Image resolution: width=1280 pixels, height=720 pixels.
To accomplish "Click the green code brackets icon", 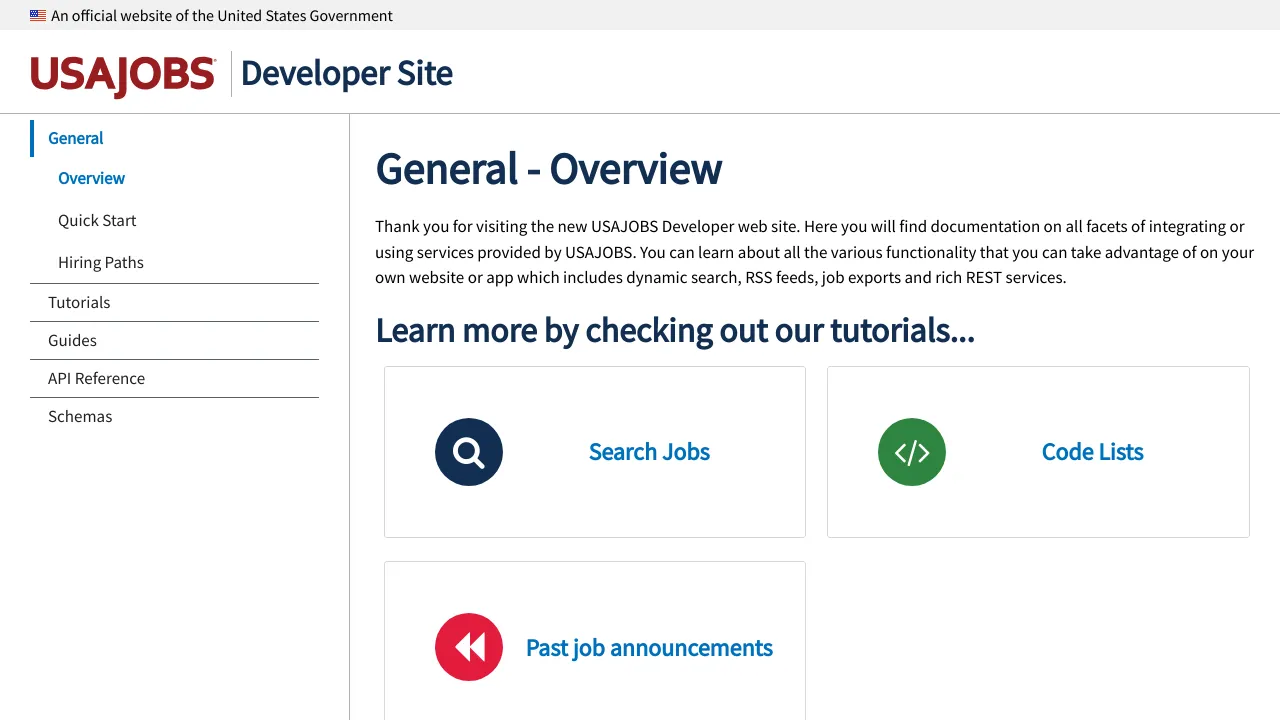I will click(x=912, y=452).
